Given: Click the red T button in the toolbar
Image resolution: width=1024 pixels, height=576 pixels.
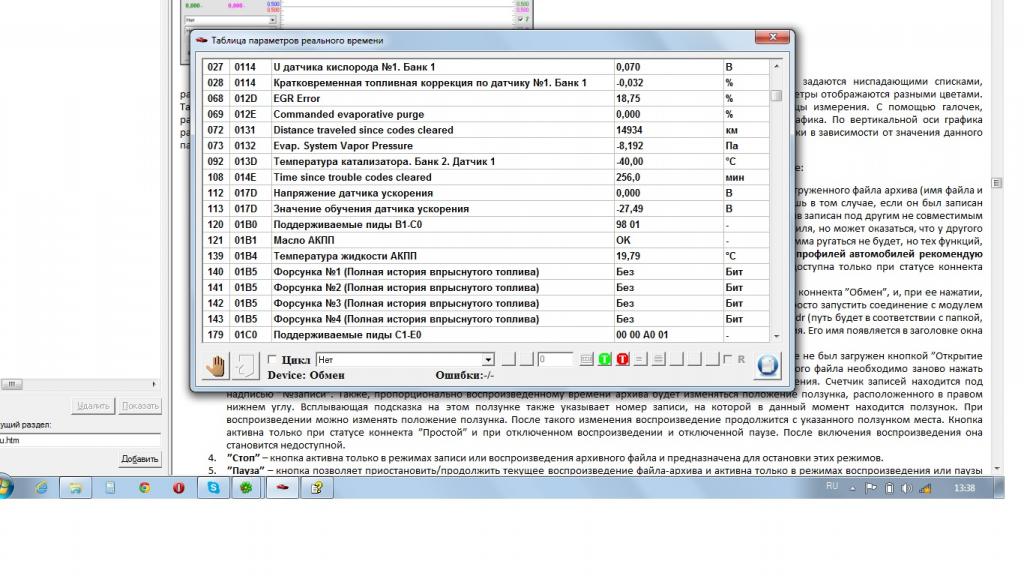Looking at the screenshot, I should click(622, 359).
